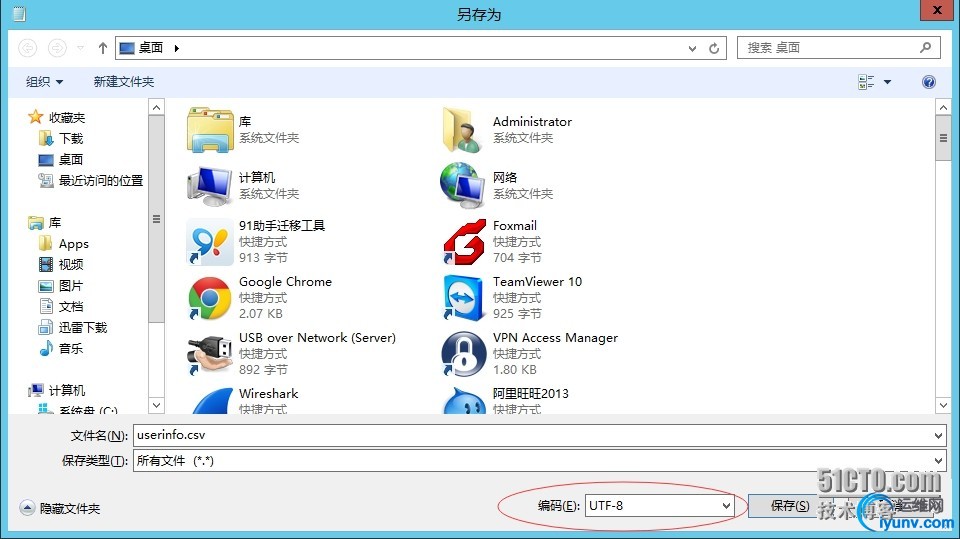Screen dimensions: 960x539
Task: Open the 编码 UTF-8 encoding dropdown
Action: (659, 506)
